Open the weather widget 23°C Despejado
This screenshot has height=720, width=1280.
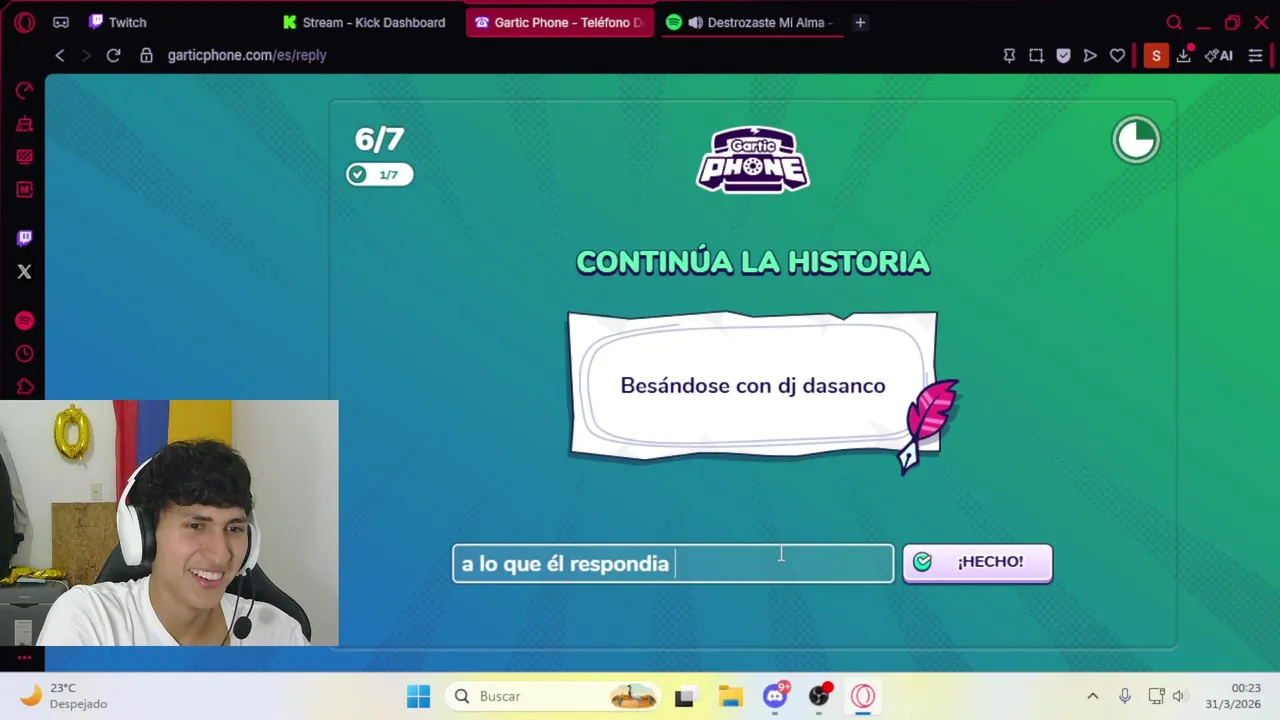(x=64, y=696)
